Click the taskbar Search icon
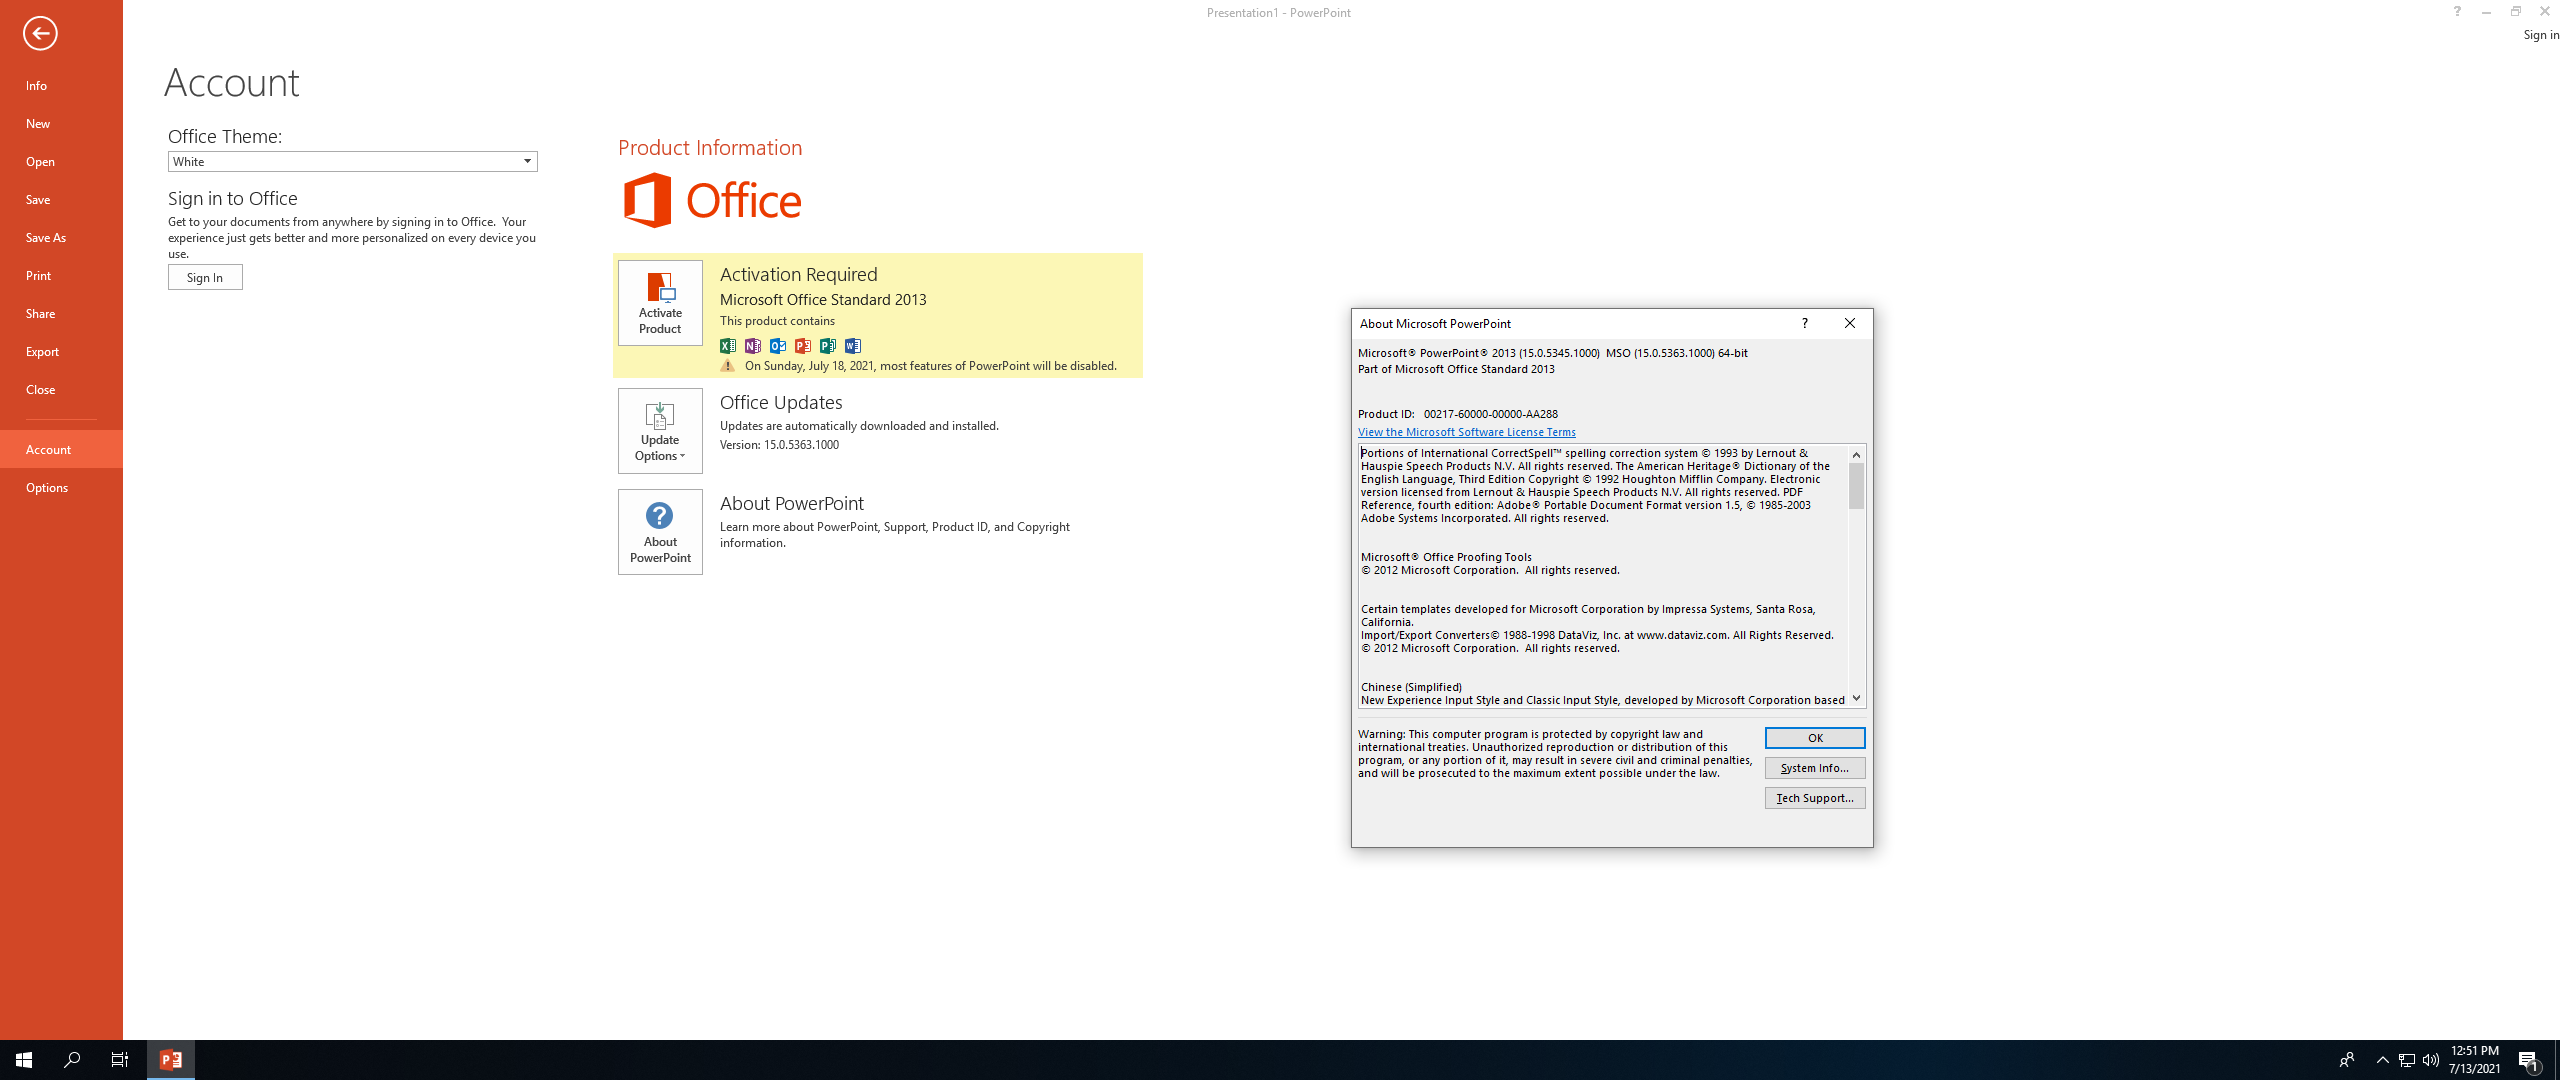Screen dimensions: 2560x1080 [72, 1060]
